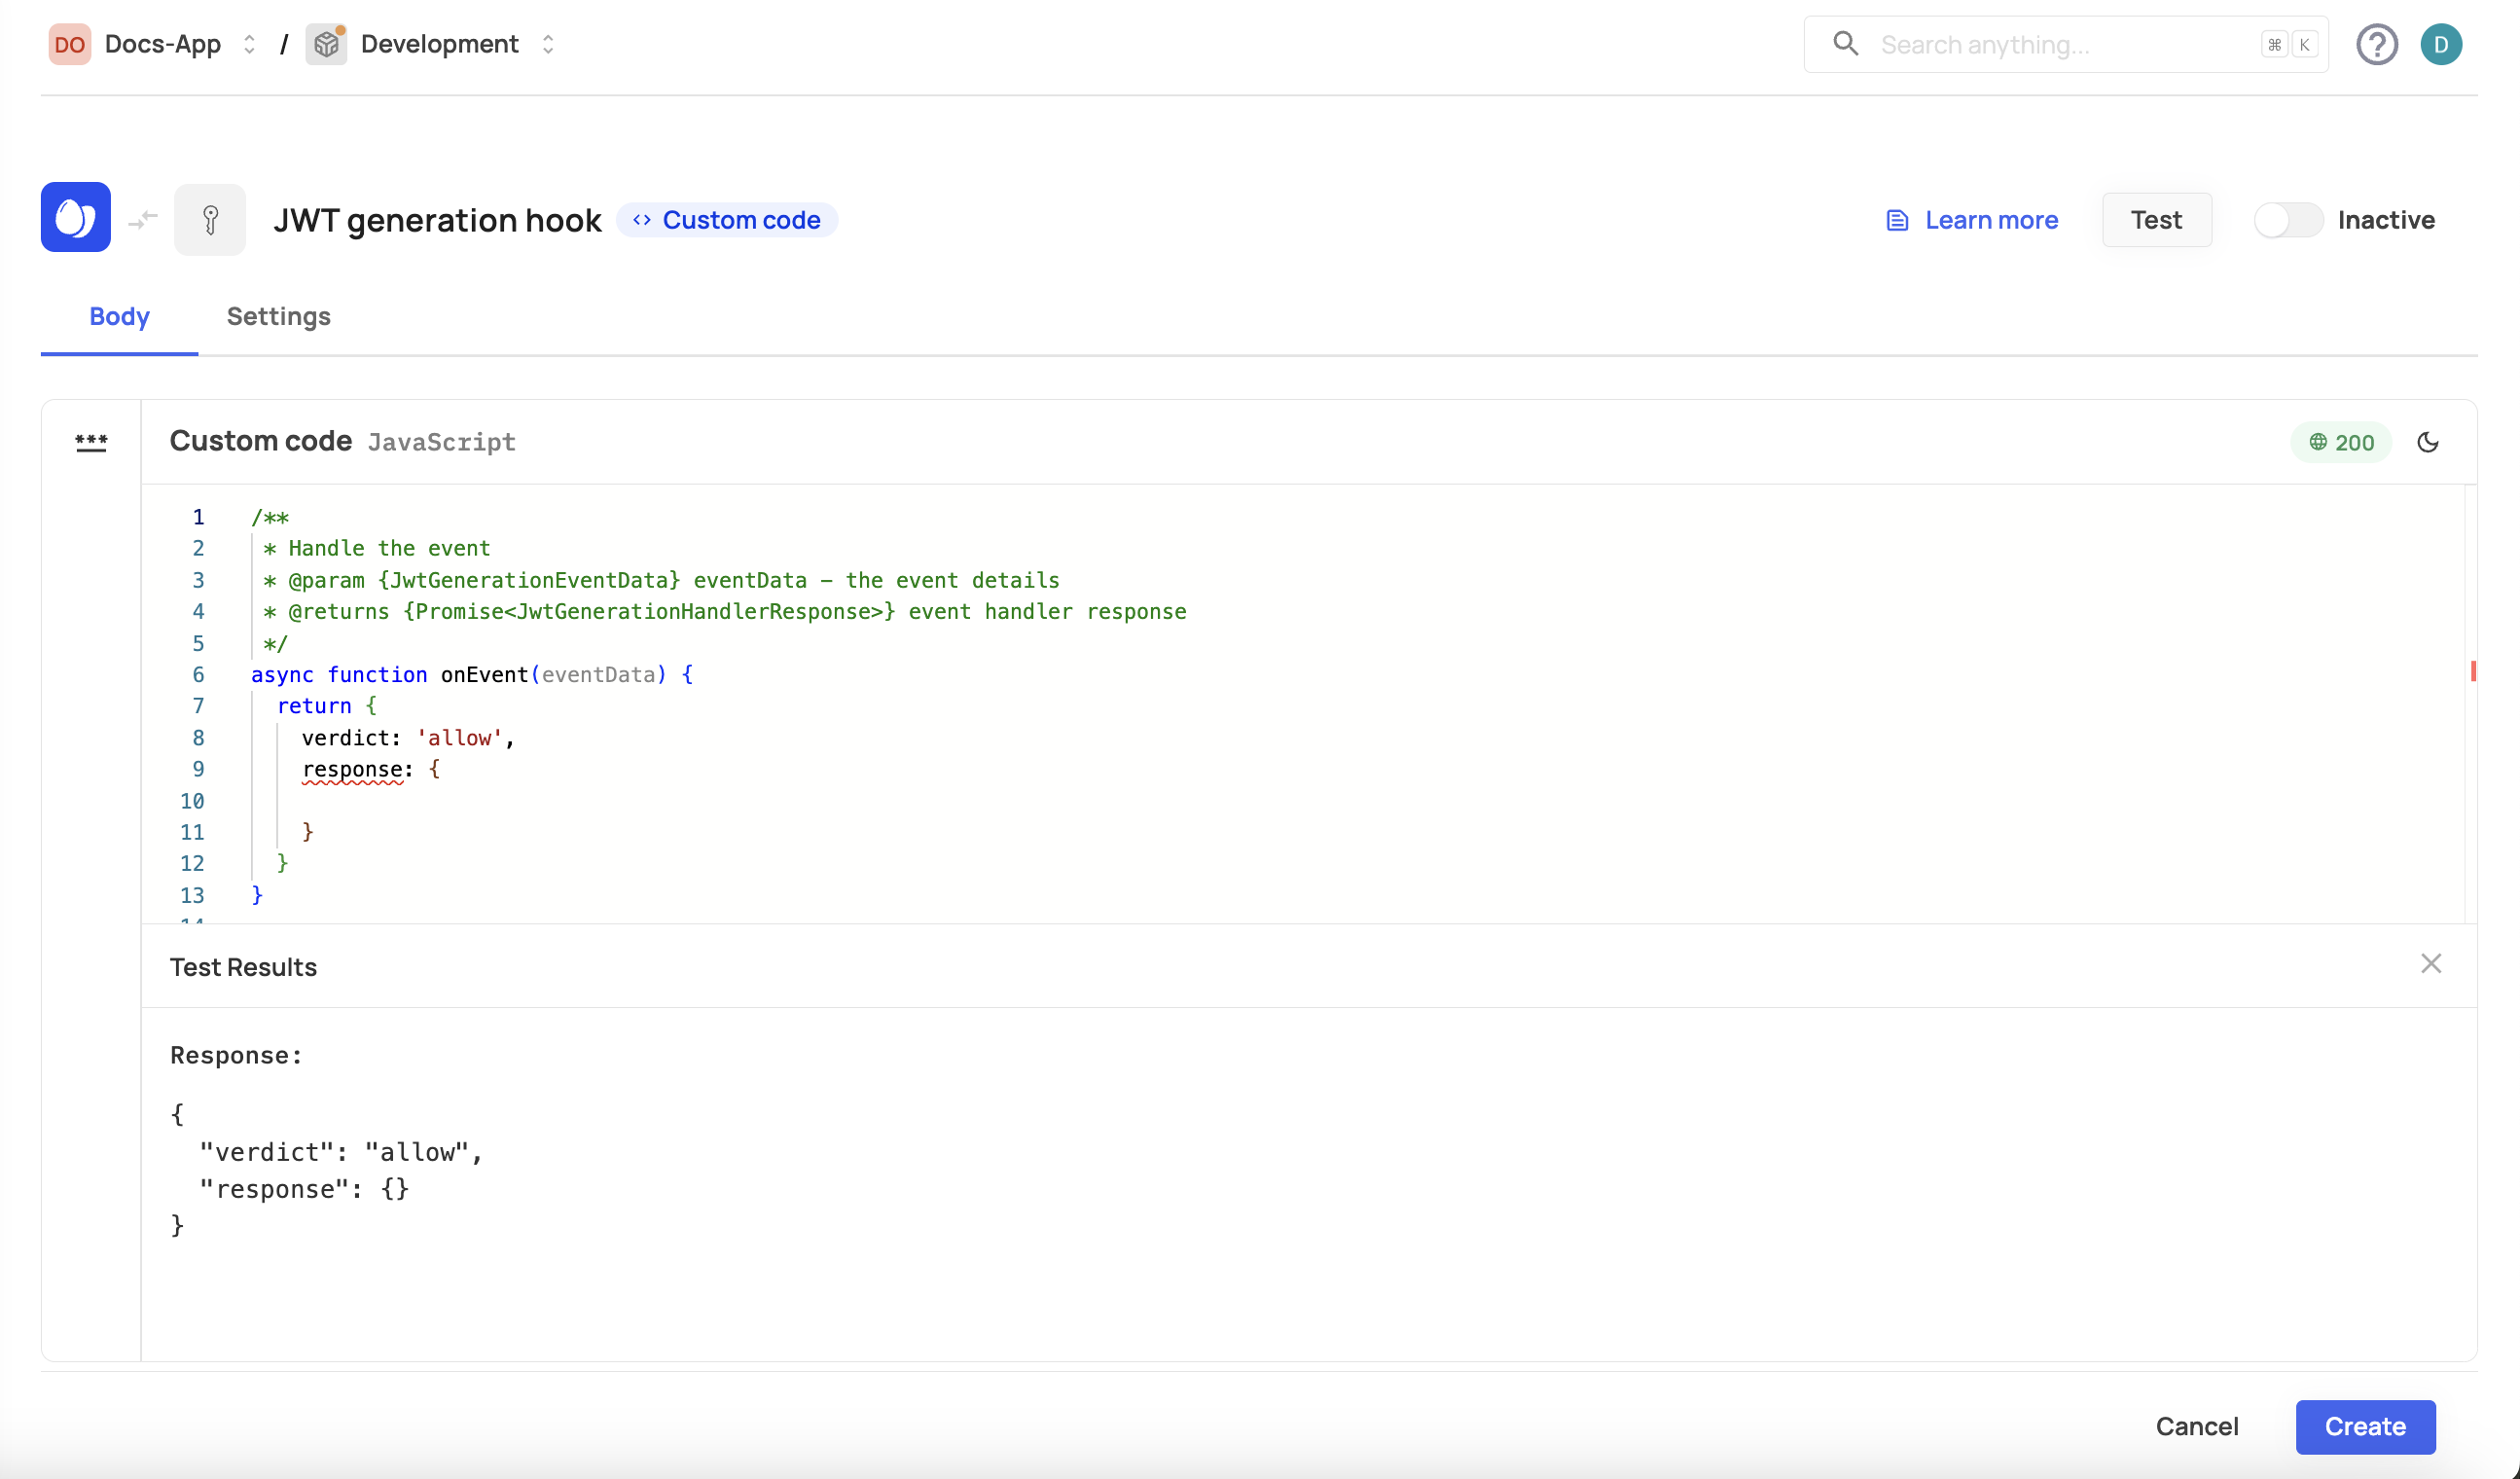Click the magnifier search icon
The width and height of the screenshot is (2520, 1479).
1845,44
